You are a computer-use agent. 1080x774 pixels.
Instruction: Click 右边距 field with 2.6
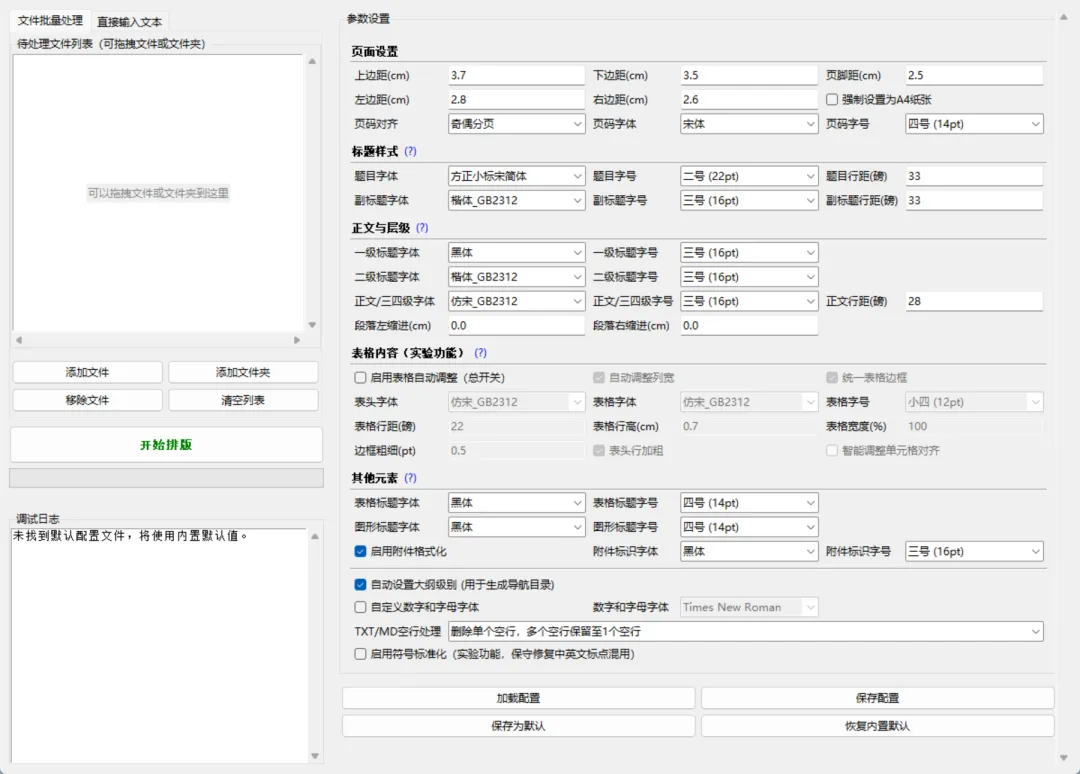(x=749, y=99)
